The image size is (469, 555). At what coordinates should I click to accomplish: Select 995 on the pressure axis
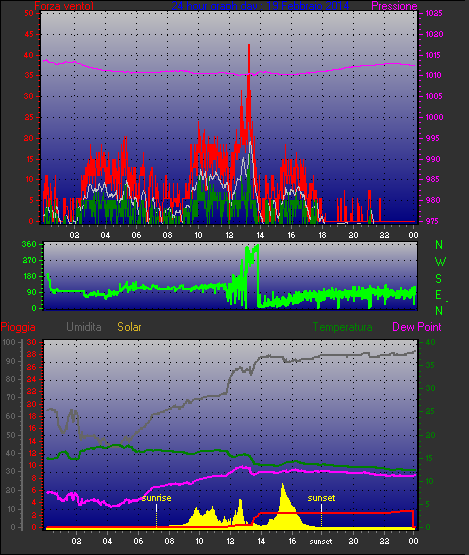click(432, 138)
